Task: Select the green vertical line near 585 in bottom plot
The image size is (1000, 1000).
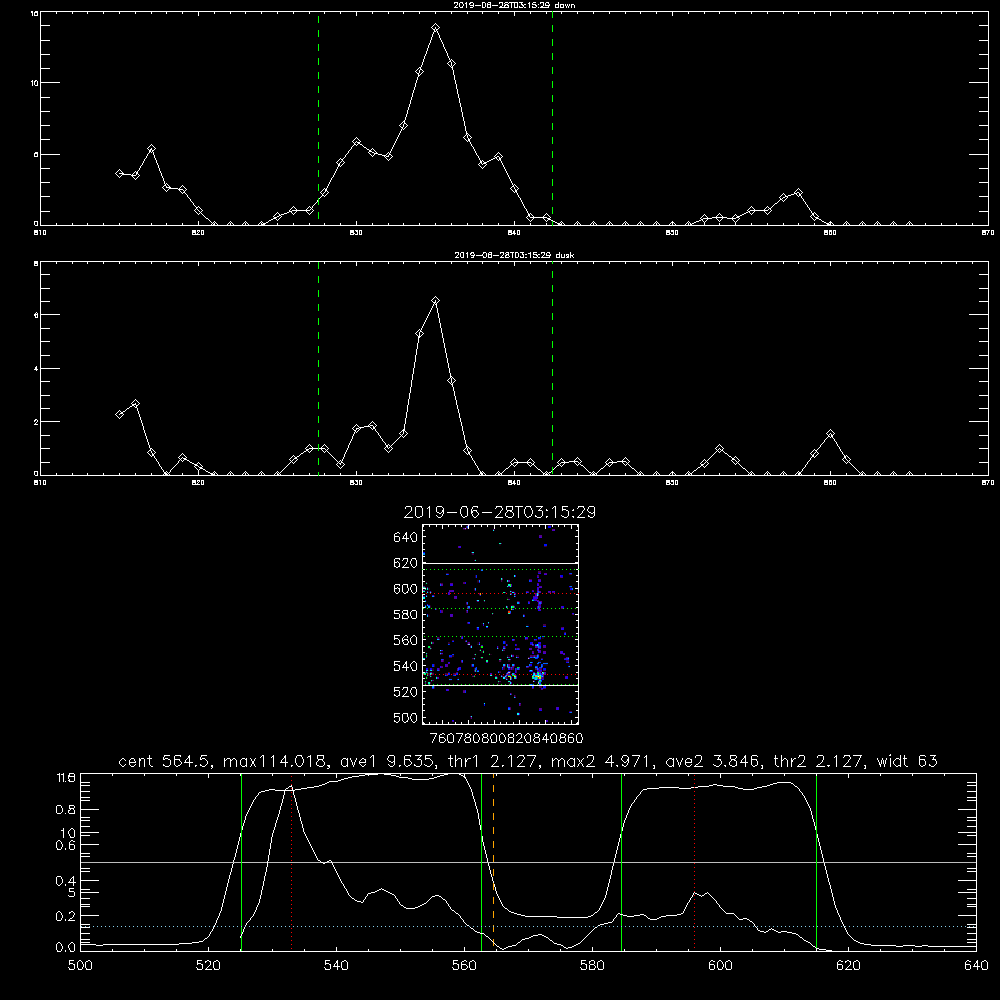Action: click(621, 861)
